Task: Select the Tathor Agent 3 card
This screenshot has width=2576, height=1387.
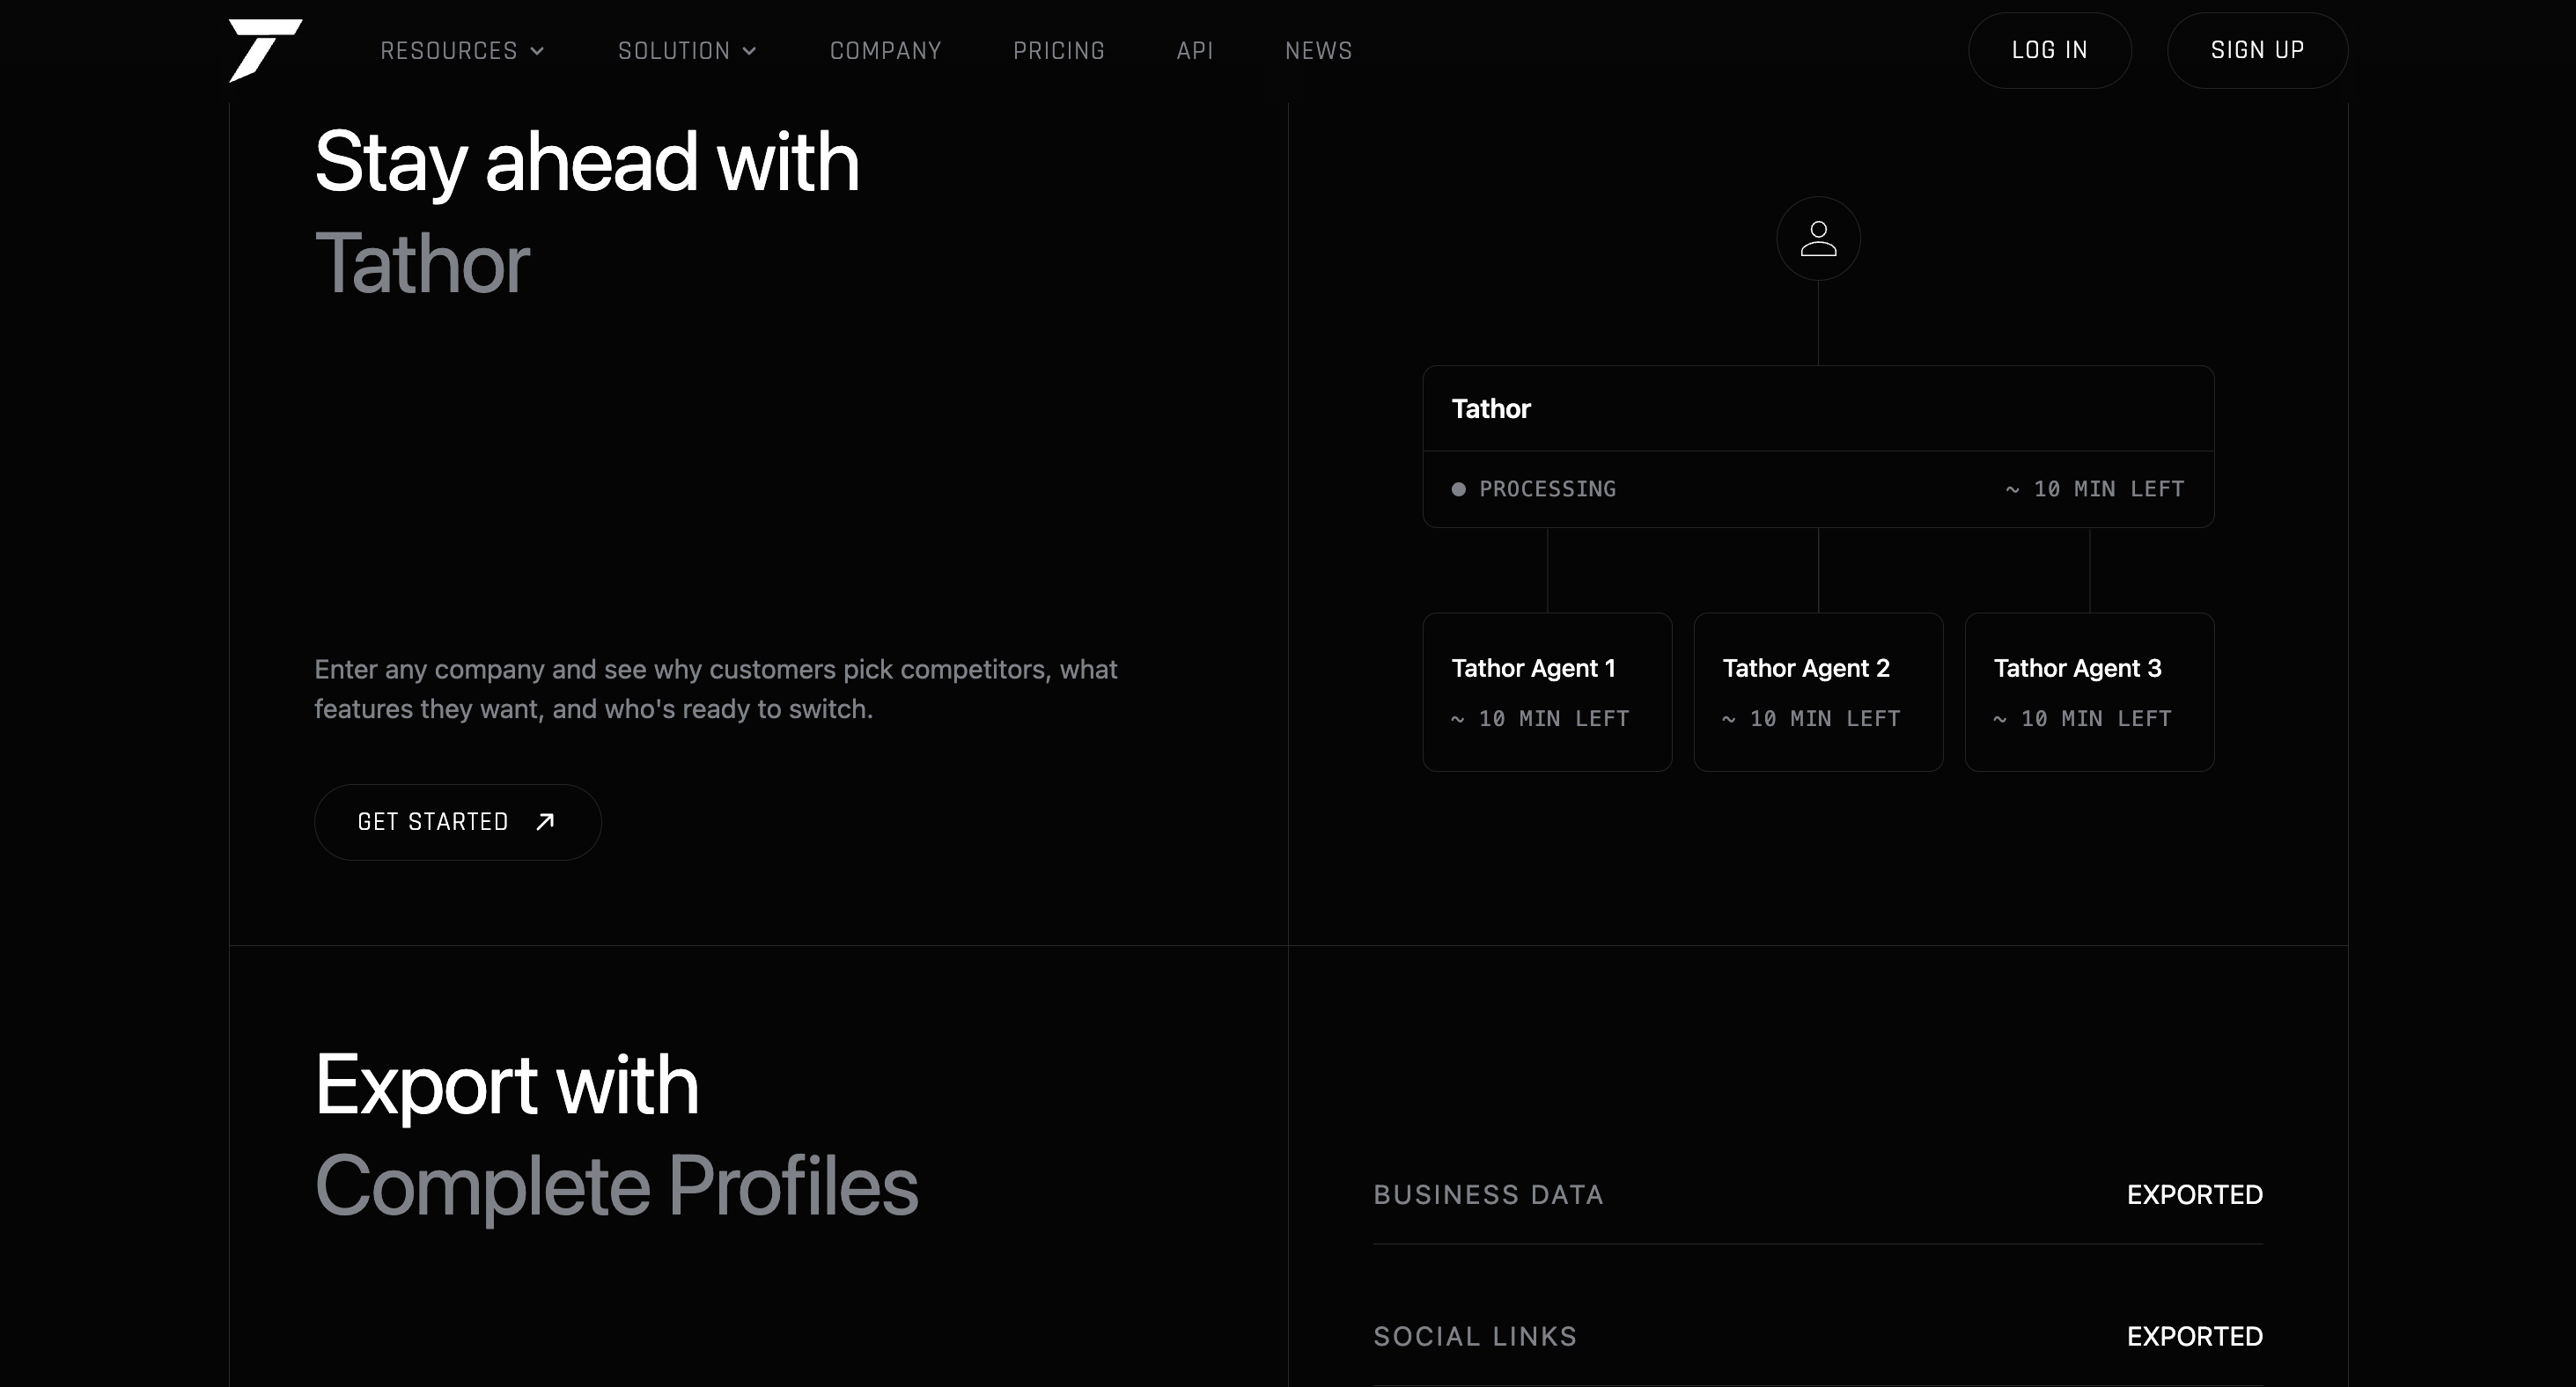Action: coord(2089,692)
